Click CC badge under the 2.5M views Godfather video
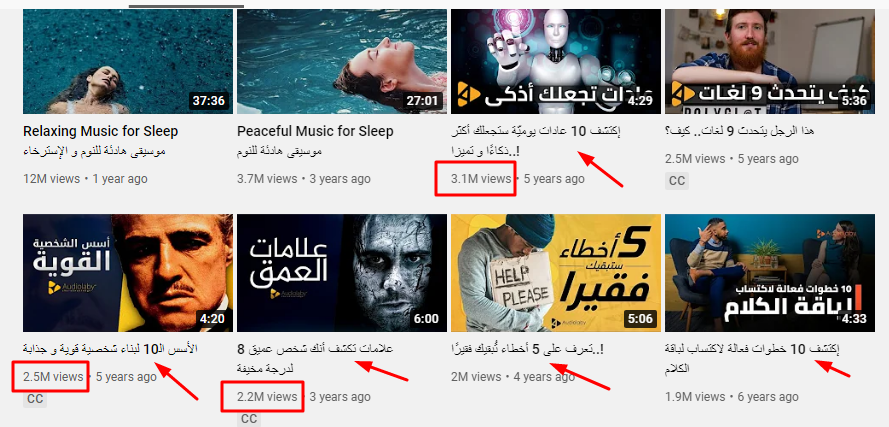 35,399
